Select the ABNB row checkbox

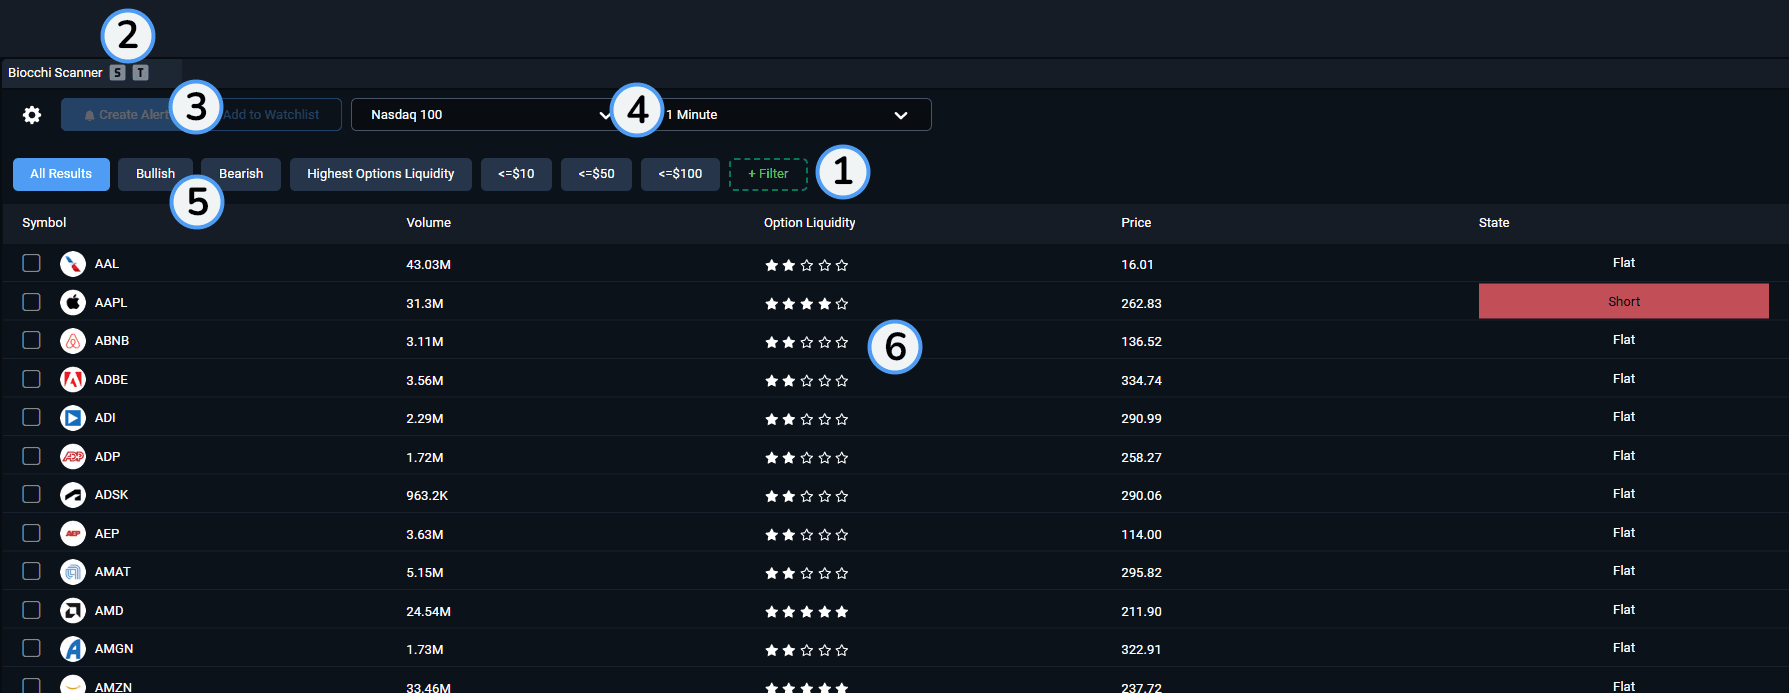click(32, 340)
